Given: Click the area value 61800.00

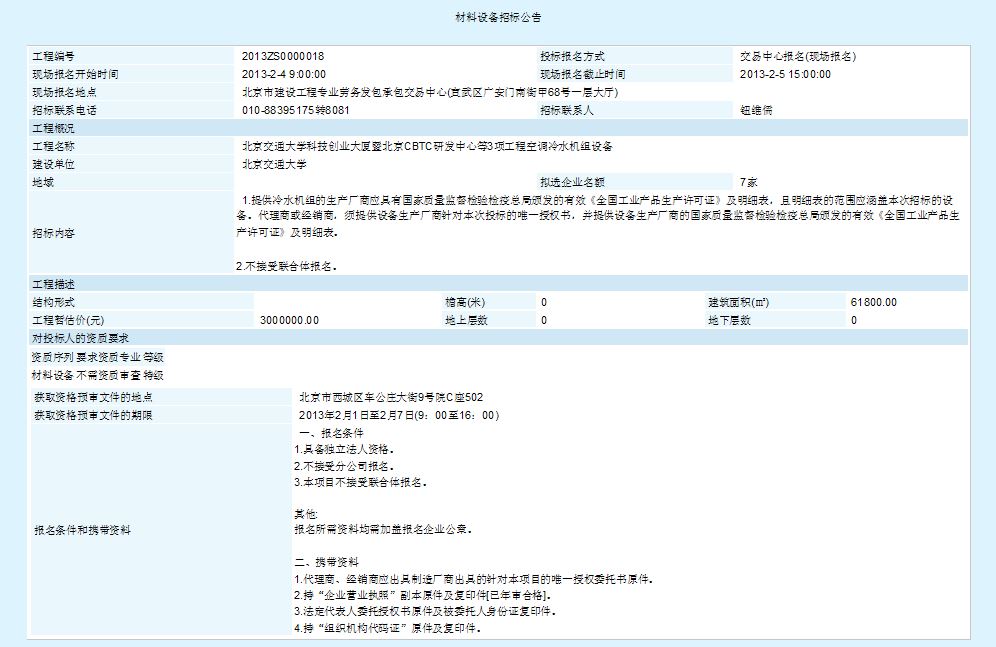Looking at the screenshot, I should 873,302.
